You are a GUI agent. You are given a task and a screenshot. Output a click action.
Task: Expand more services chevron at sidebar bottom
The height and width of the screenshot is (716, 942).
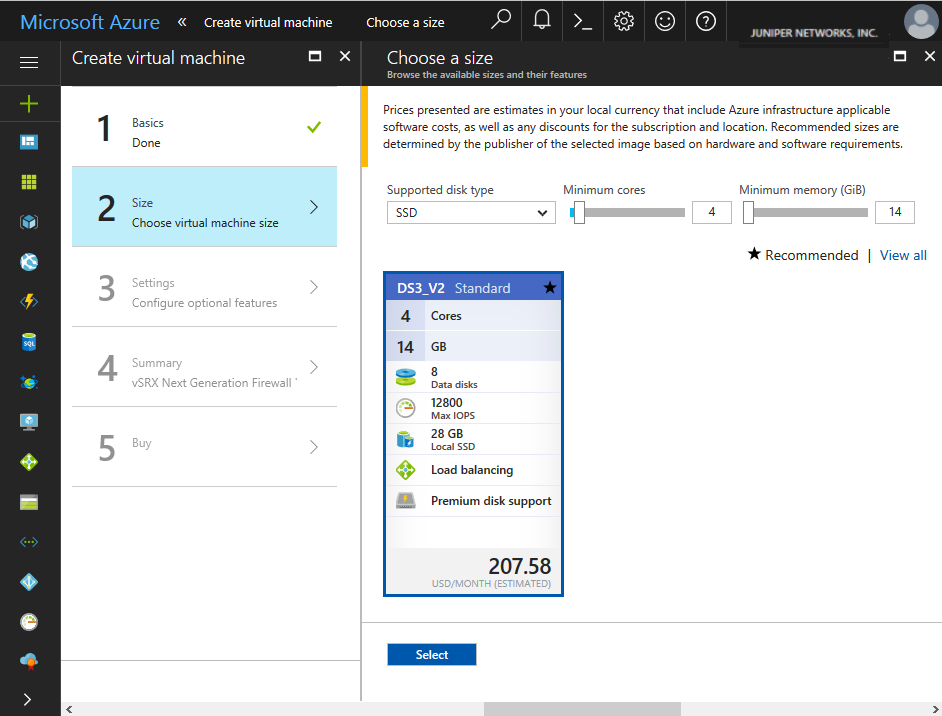point(28,698)
